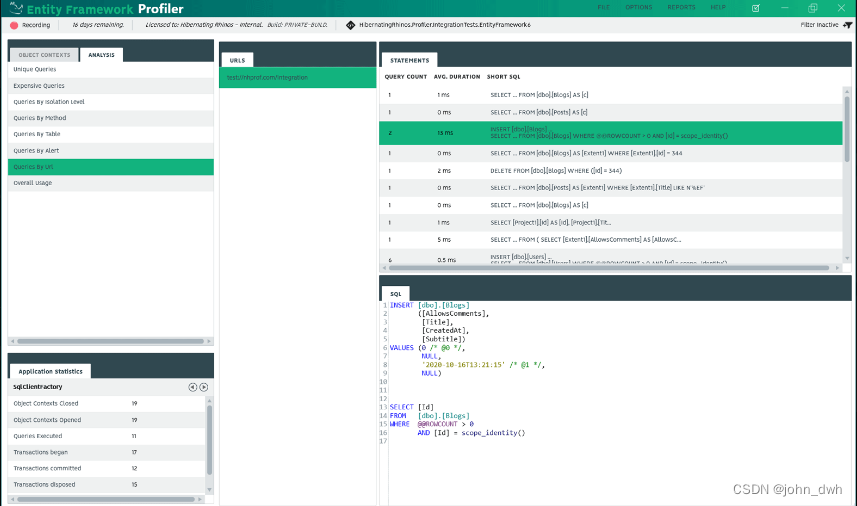
Task: Go to next statistics provider arrow
Action: [x=204, y=387]
